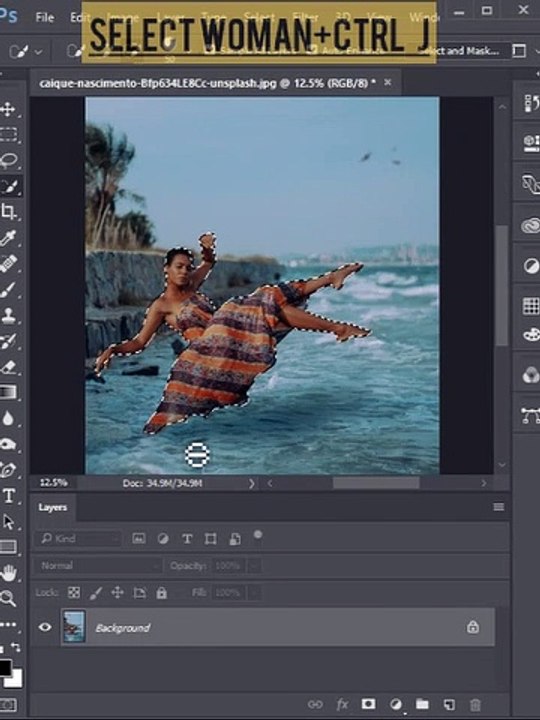Open the Channels panel icon

(531, 374)
